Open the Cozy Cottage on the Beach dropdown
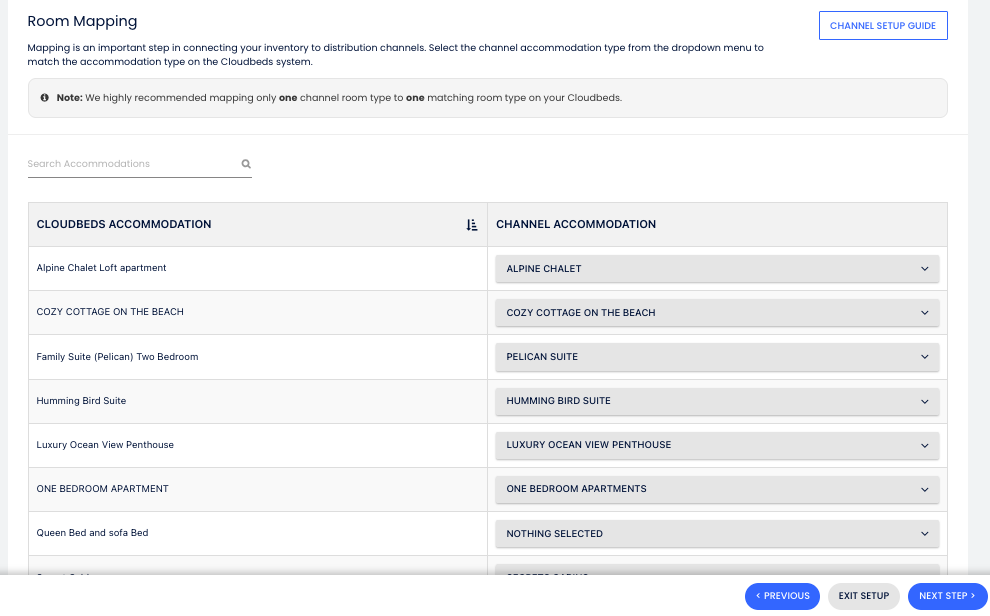The height and width of the screenshot is (616, 990). pyautogui.click(x=717, y=313)
